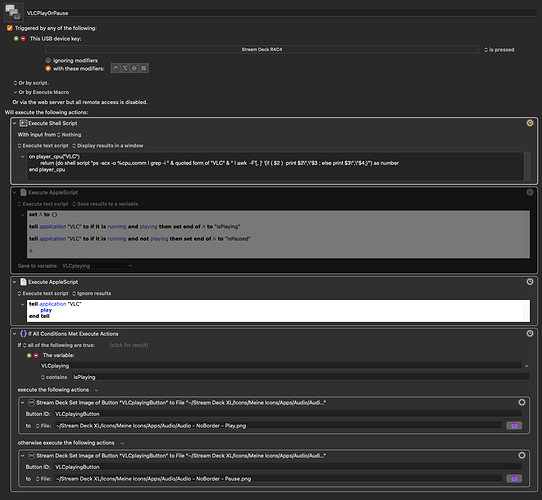542x500 pixels.
Task: Toggle the Command modifier key button
Action: tap(144, 68)
